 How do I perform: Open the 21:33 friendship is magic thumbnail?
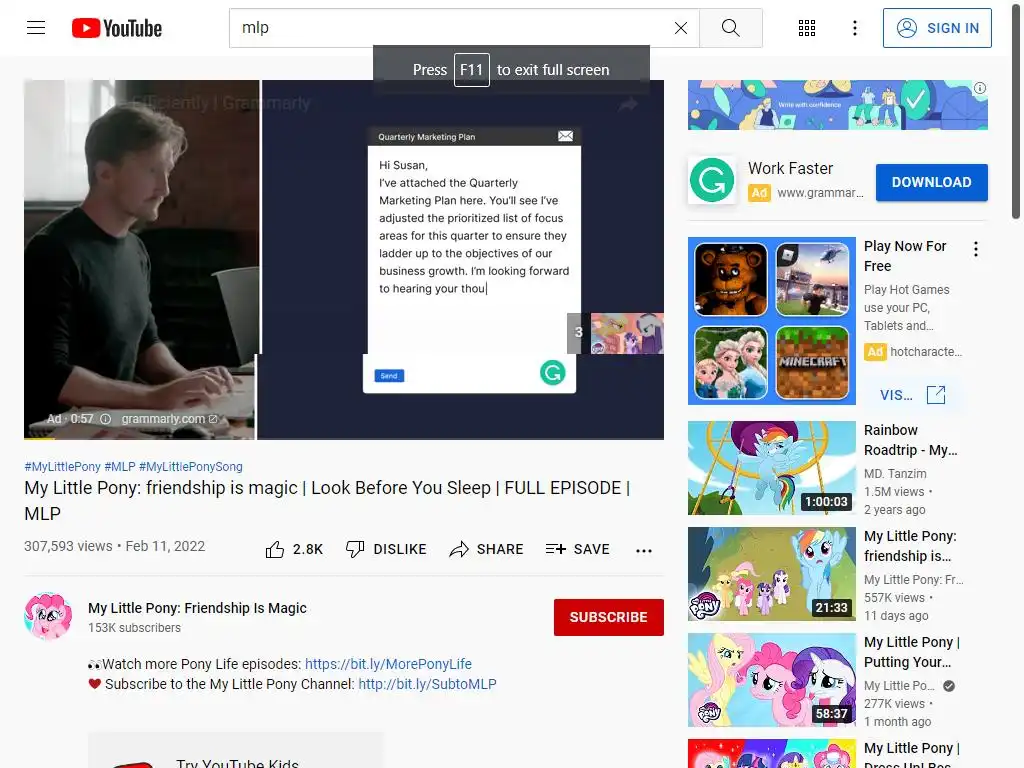(x=771, y=573)
